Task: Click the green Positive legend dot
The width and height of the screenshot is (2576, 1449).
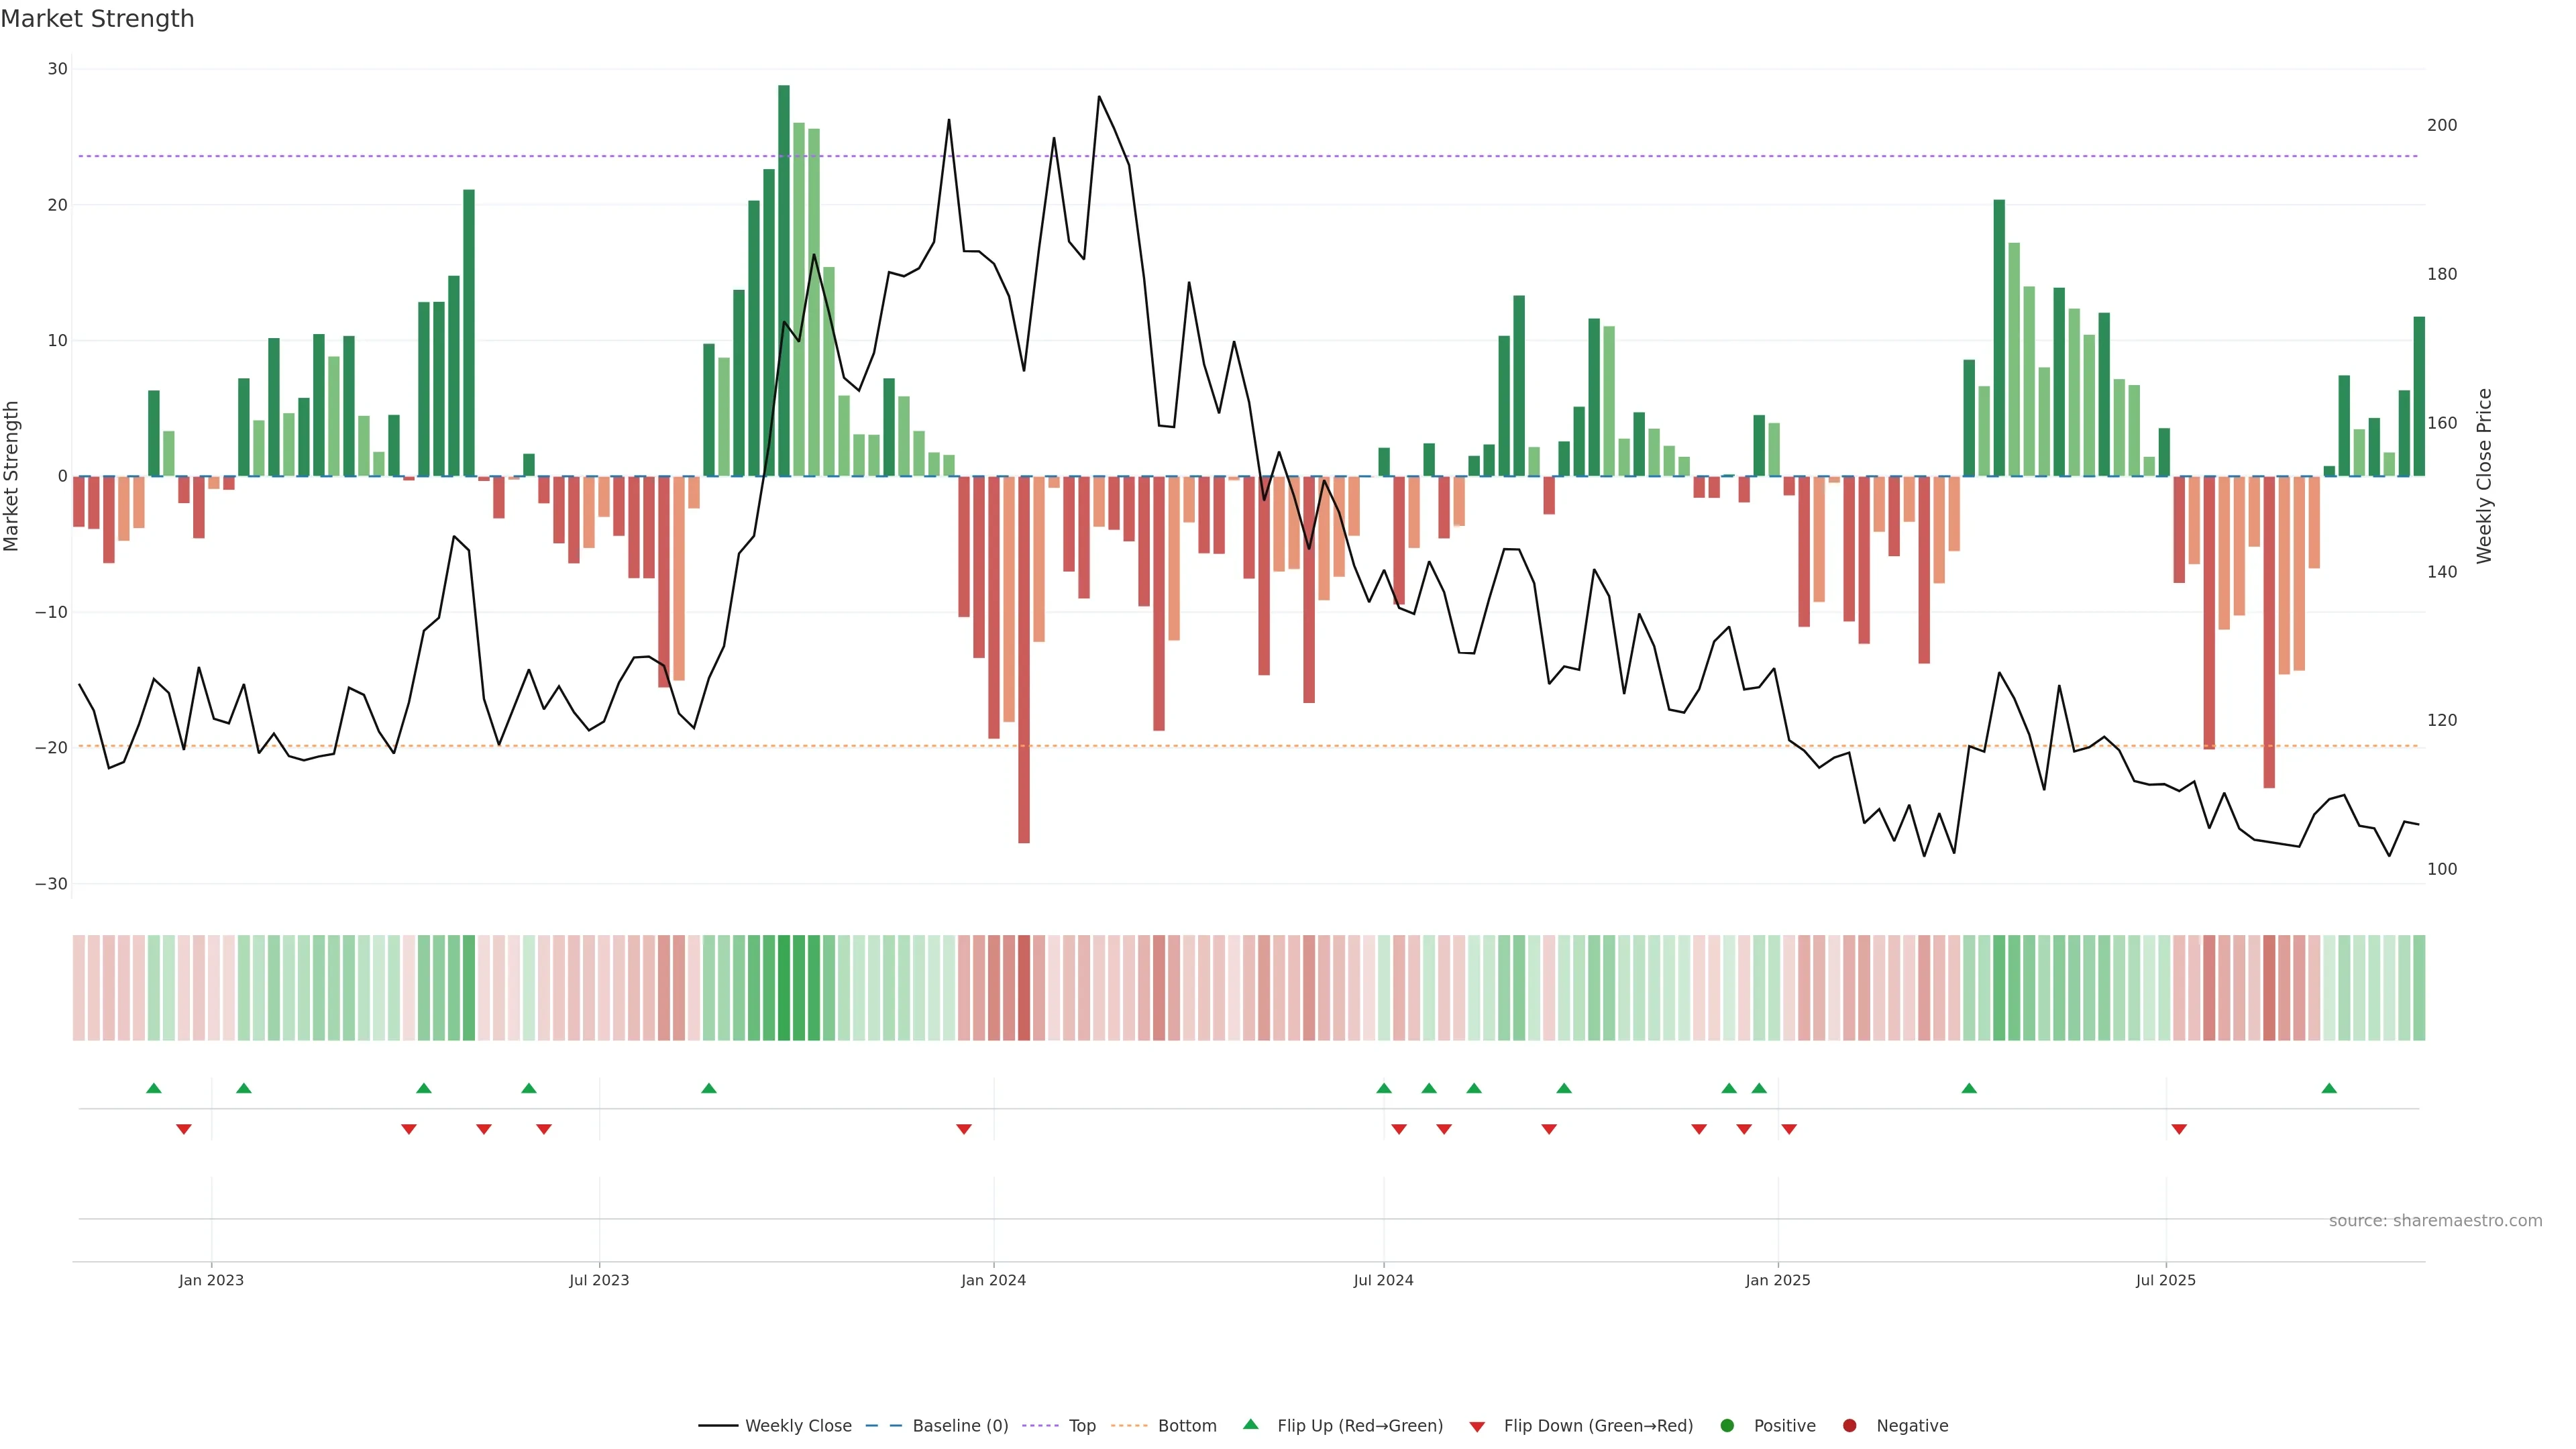Action: pos(1727,1426)
